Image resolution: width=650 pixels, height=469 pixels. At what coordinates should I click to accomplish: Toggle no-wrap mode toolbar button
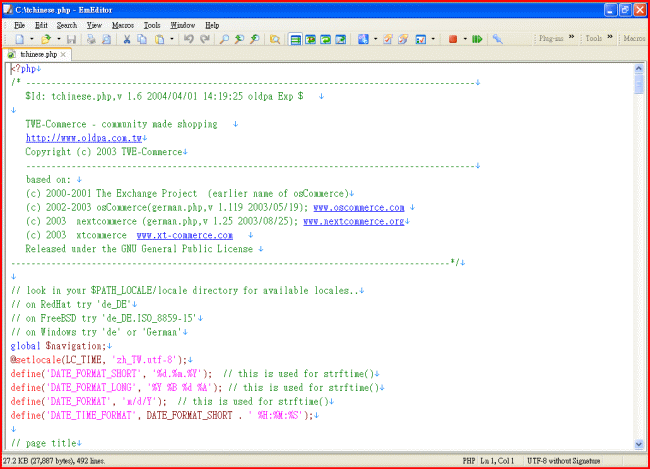pos(296,39)
